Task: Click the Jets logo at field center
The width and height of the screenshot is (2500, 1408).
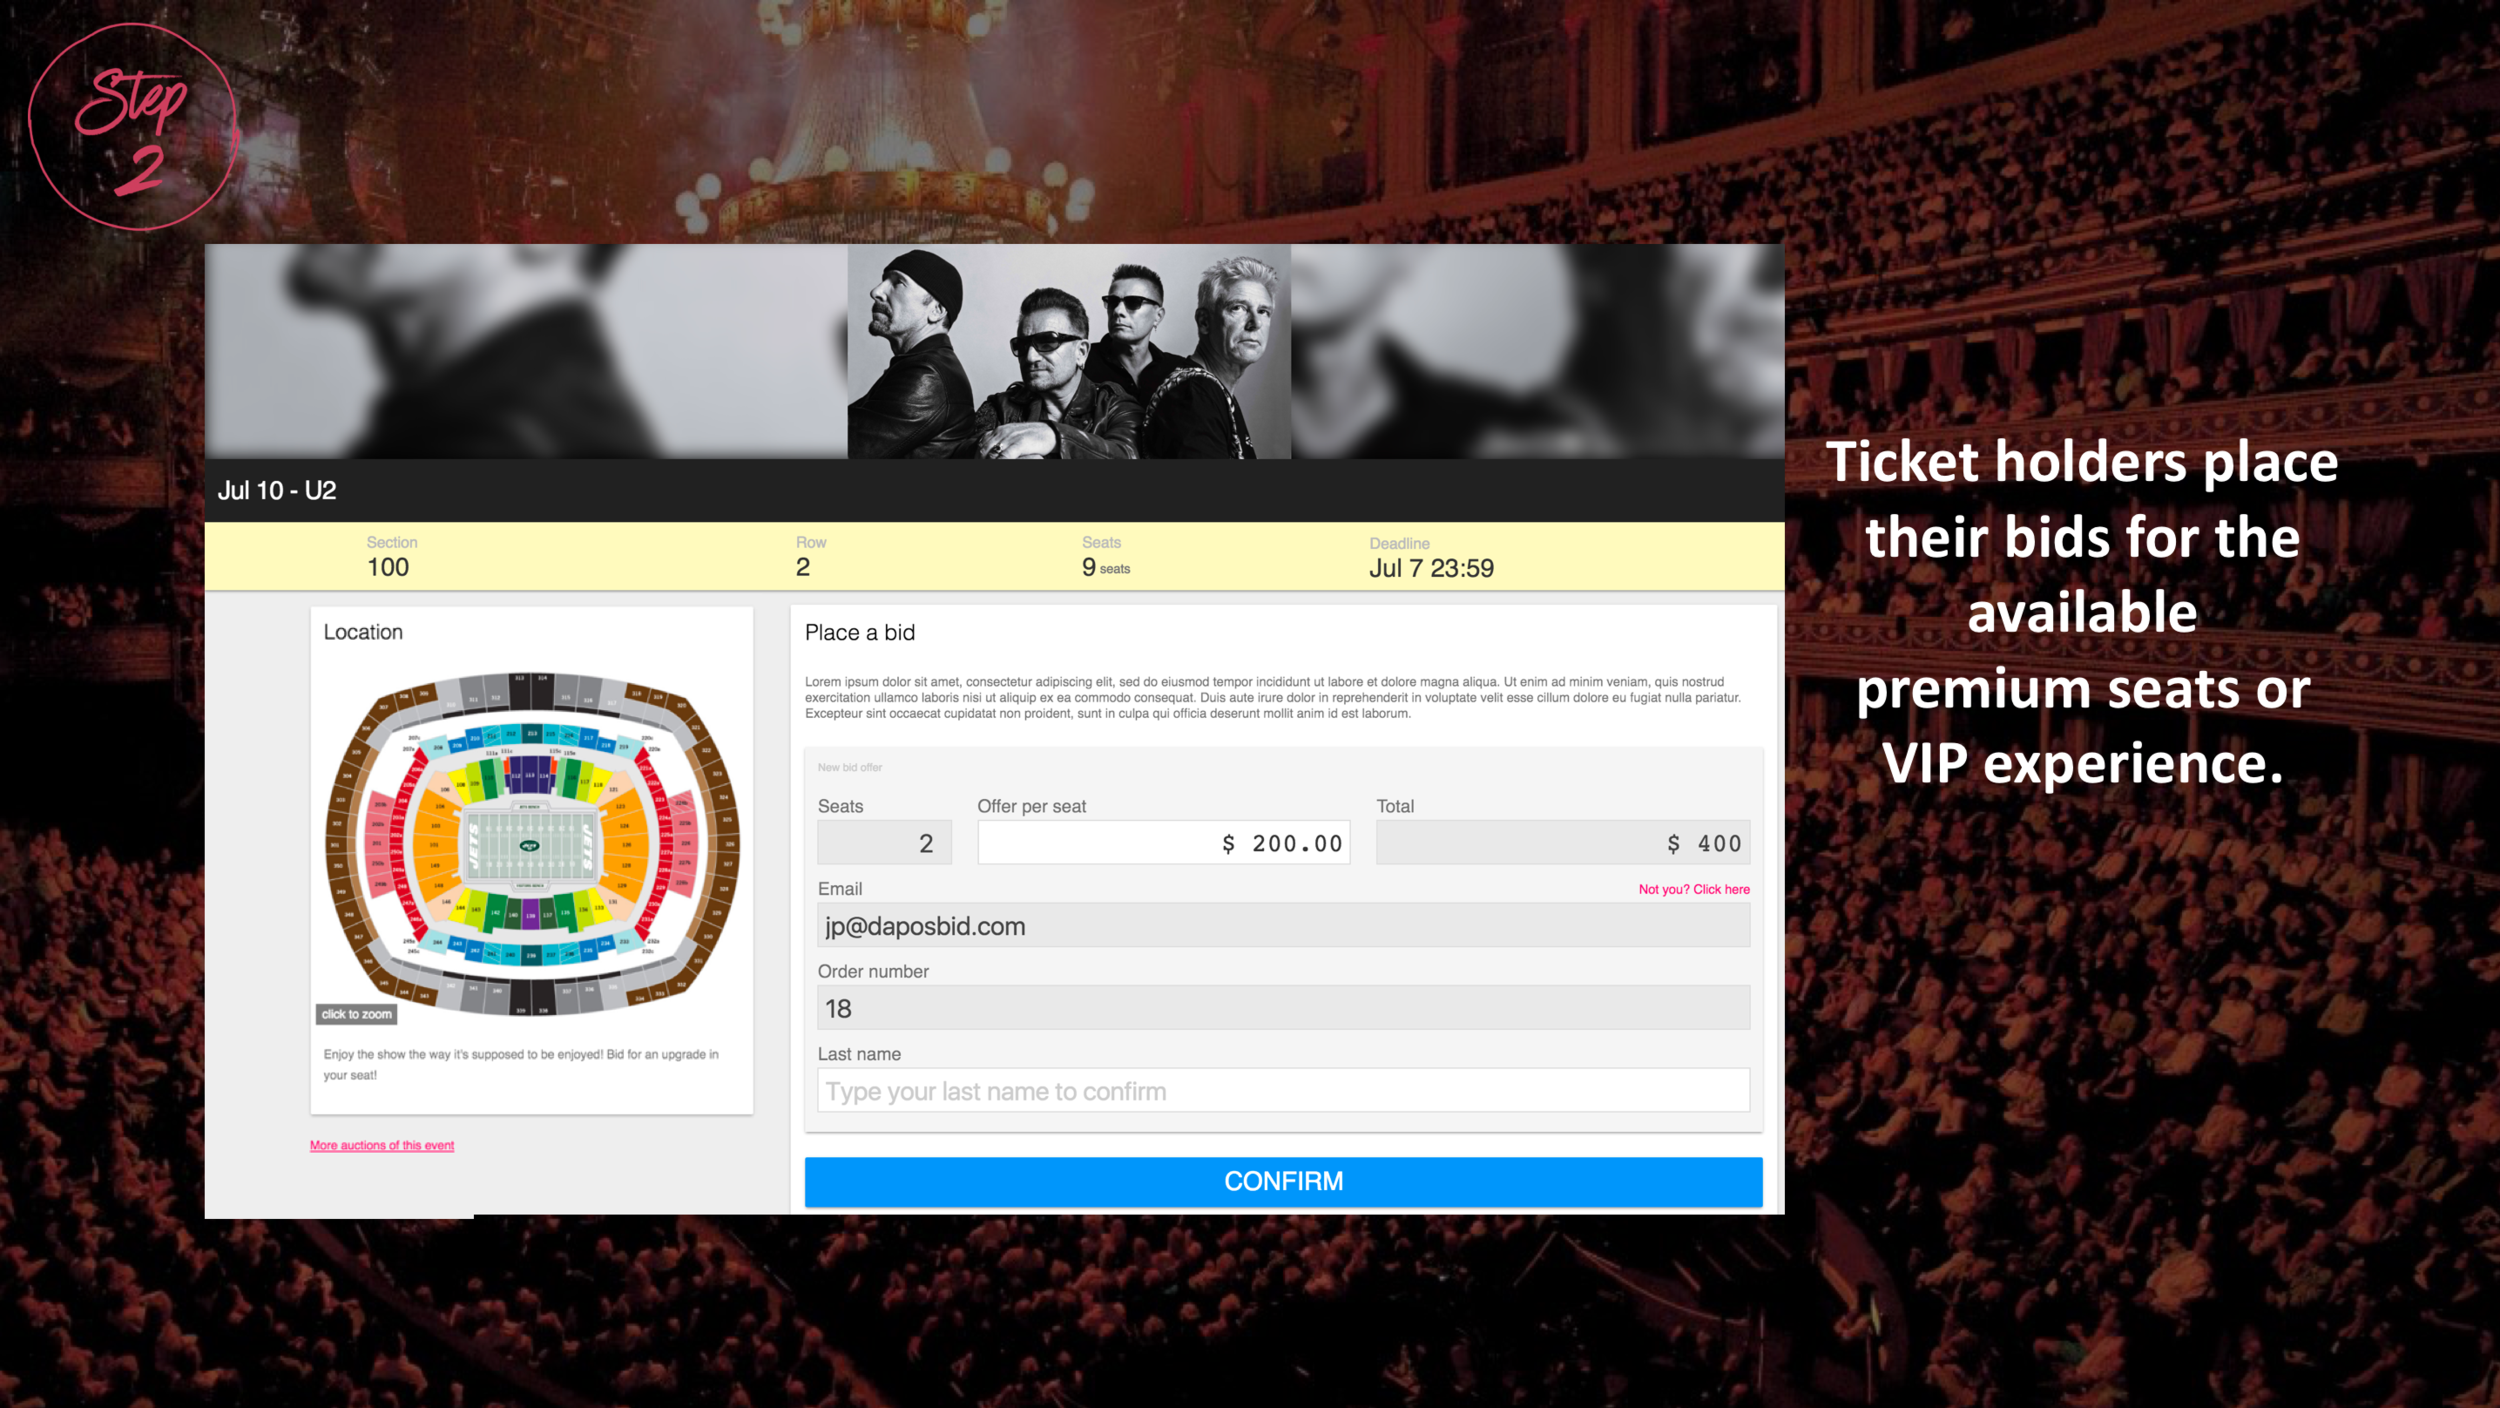Action: click(529, 846)
